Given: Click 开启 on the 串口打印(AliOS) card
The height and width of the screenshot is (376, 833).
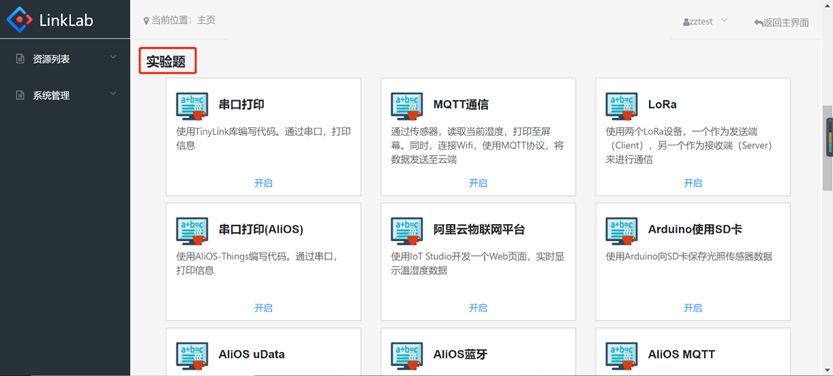Looking at the screenshot, I should click(x=264, y=308).
